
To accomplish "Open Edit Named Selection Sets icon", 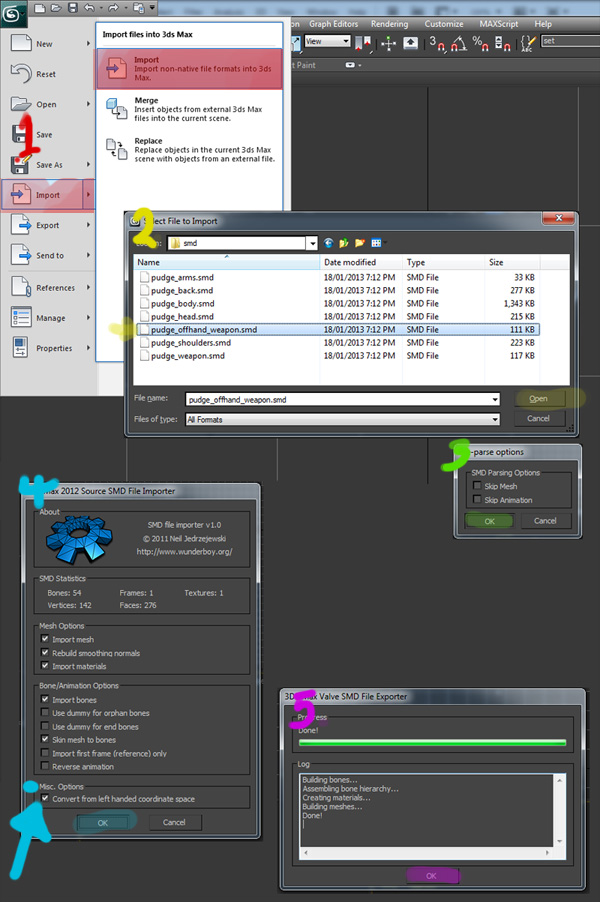I will (x=528, y=44).
